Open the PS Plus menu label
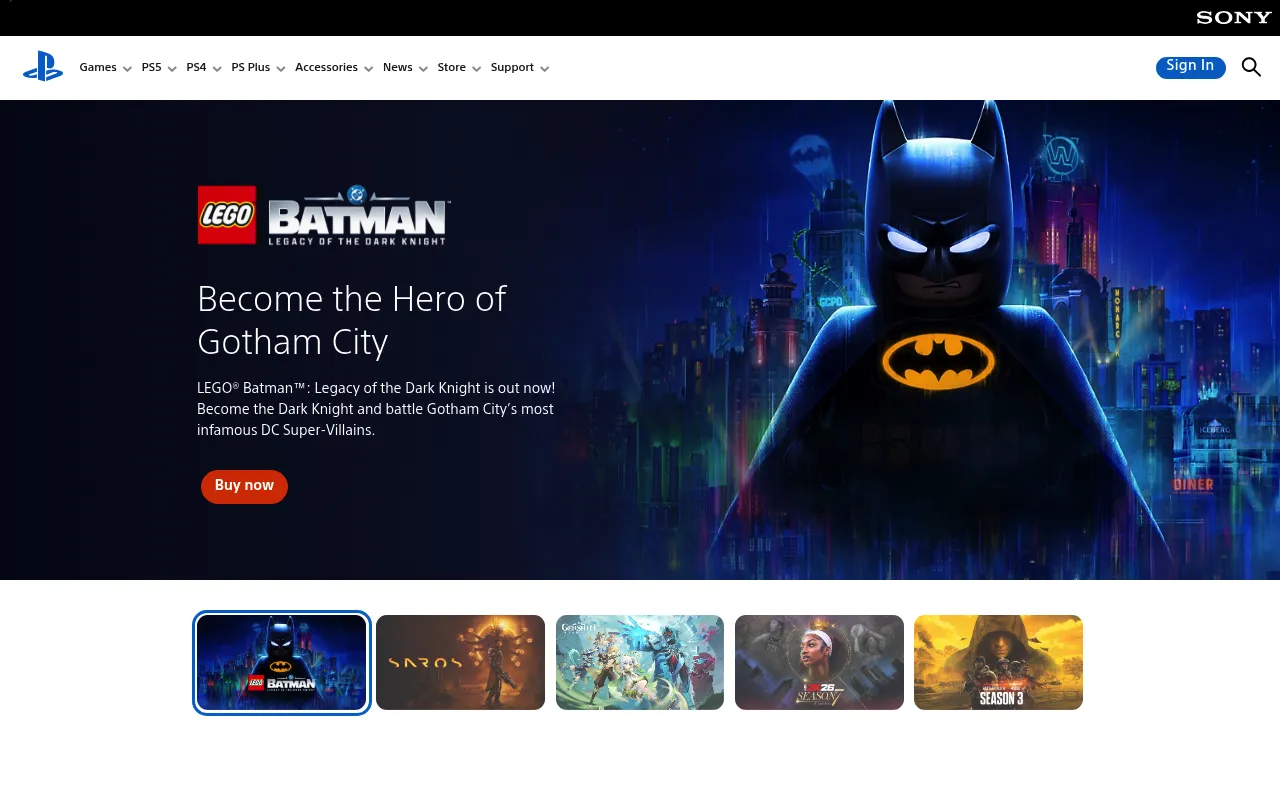The image size is (1280, 800). pyautogui.click(x=251, y=68)
